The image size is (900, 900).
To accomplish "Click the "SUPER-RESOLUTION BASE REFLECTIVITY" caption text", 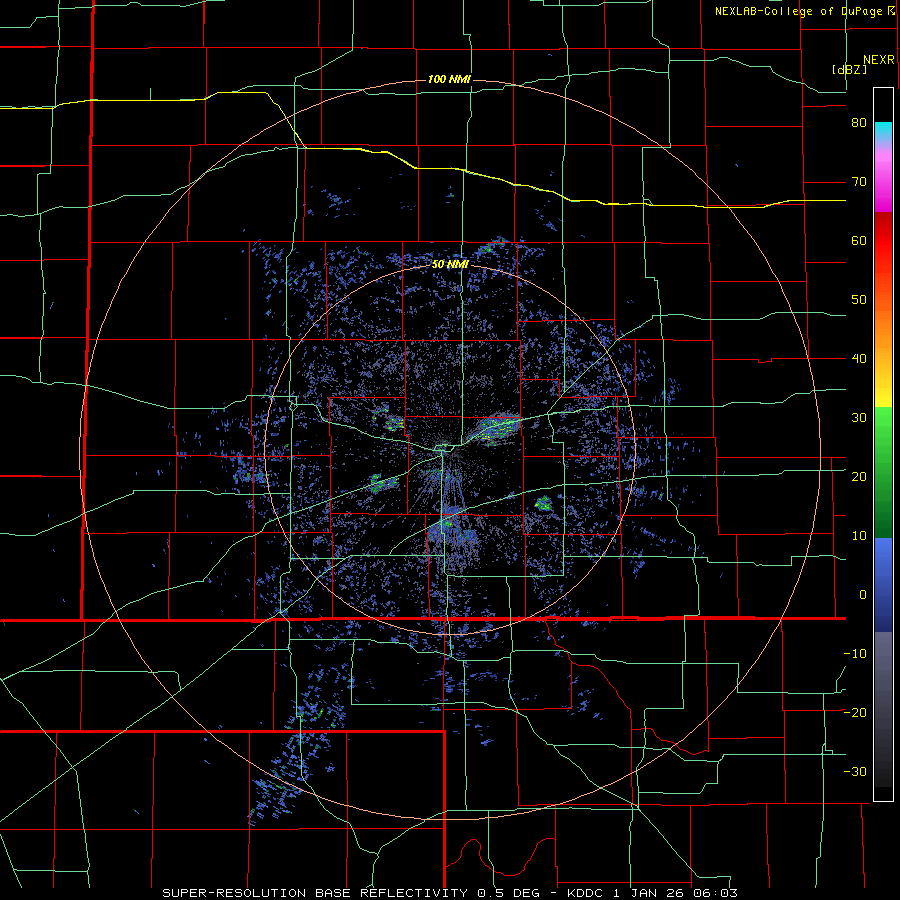I will pos(315,893).
